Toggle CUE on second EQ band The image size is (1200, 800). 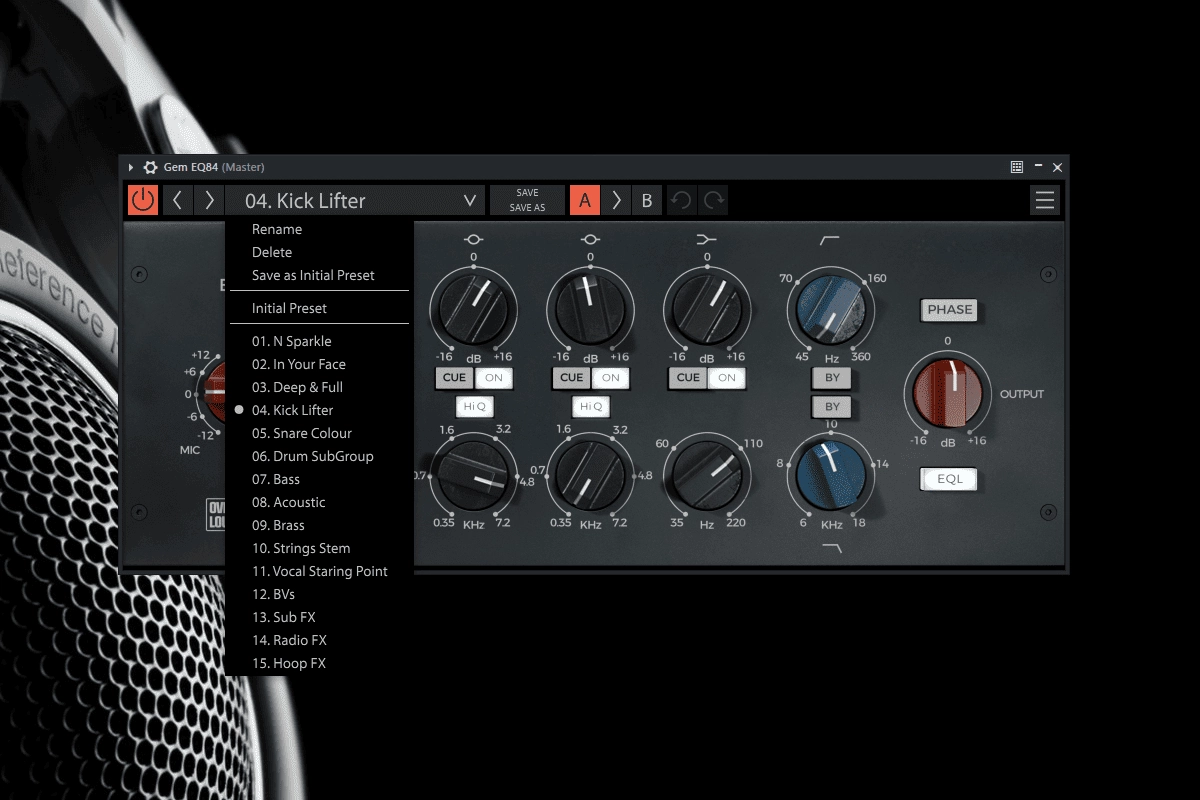point(571,377)
